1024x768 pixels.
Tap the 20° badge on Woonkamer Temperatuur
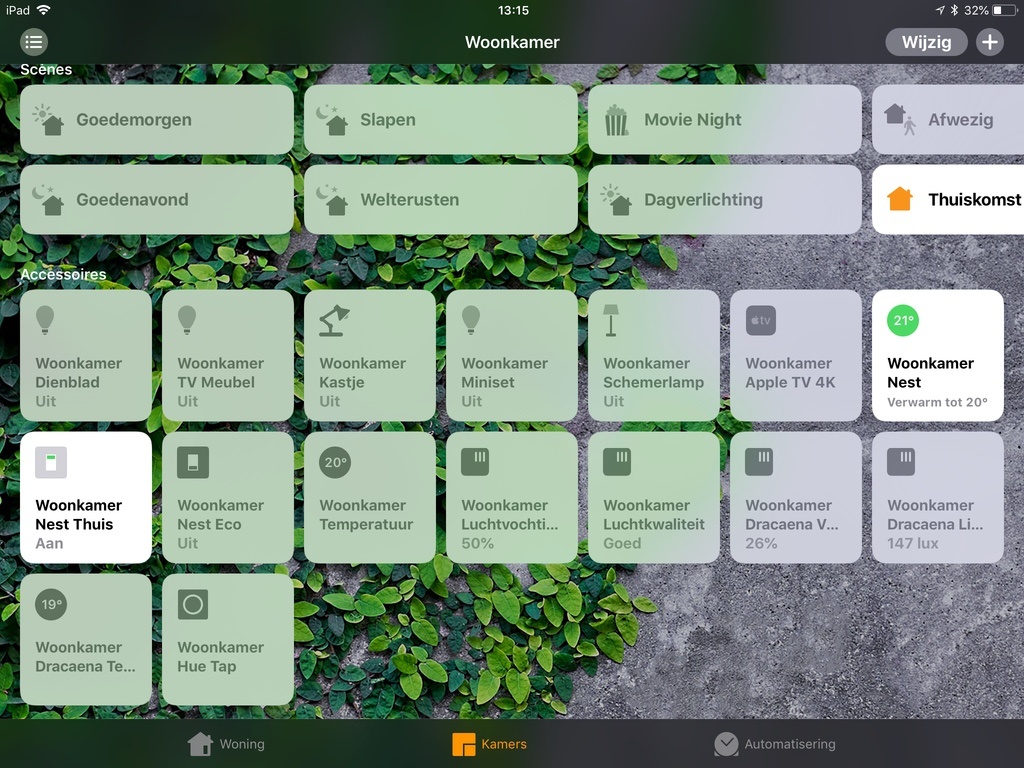(x=335, y=462)
